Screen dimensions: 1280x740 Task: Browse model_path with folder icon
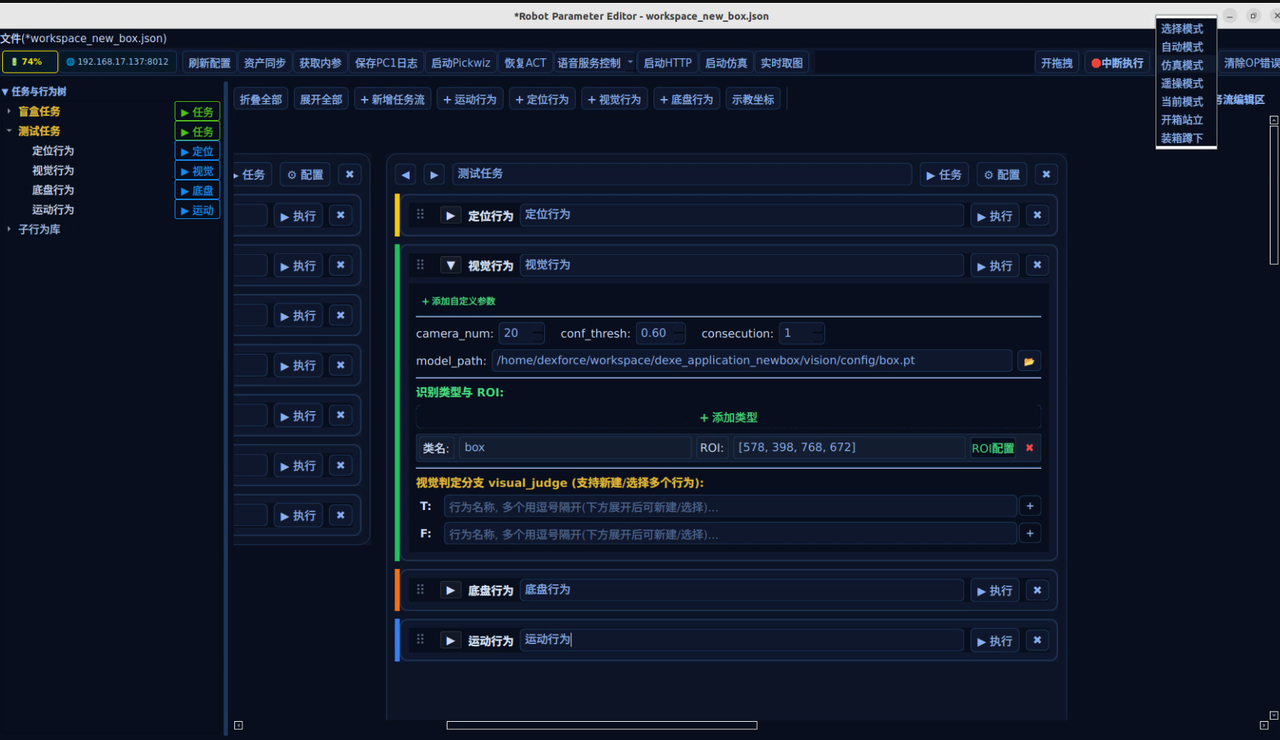1029,361
